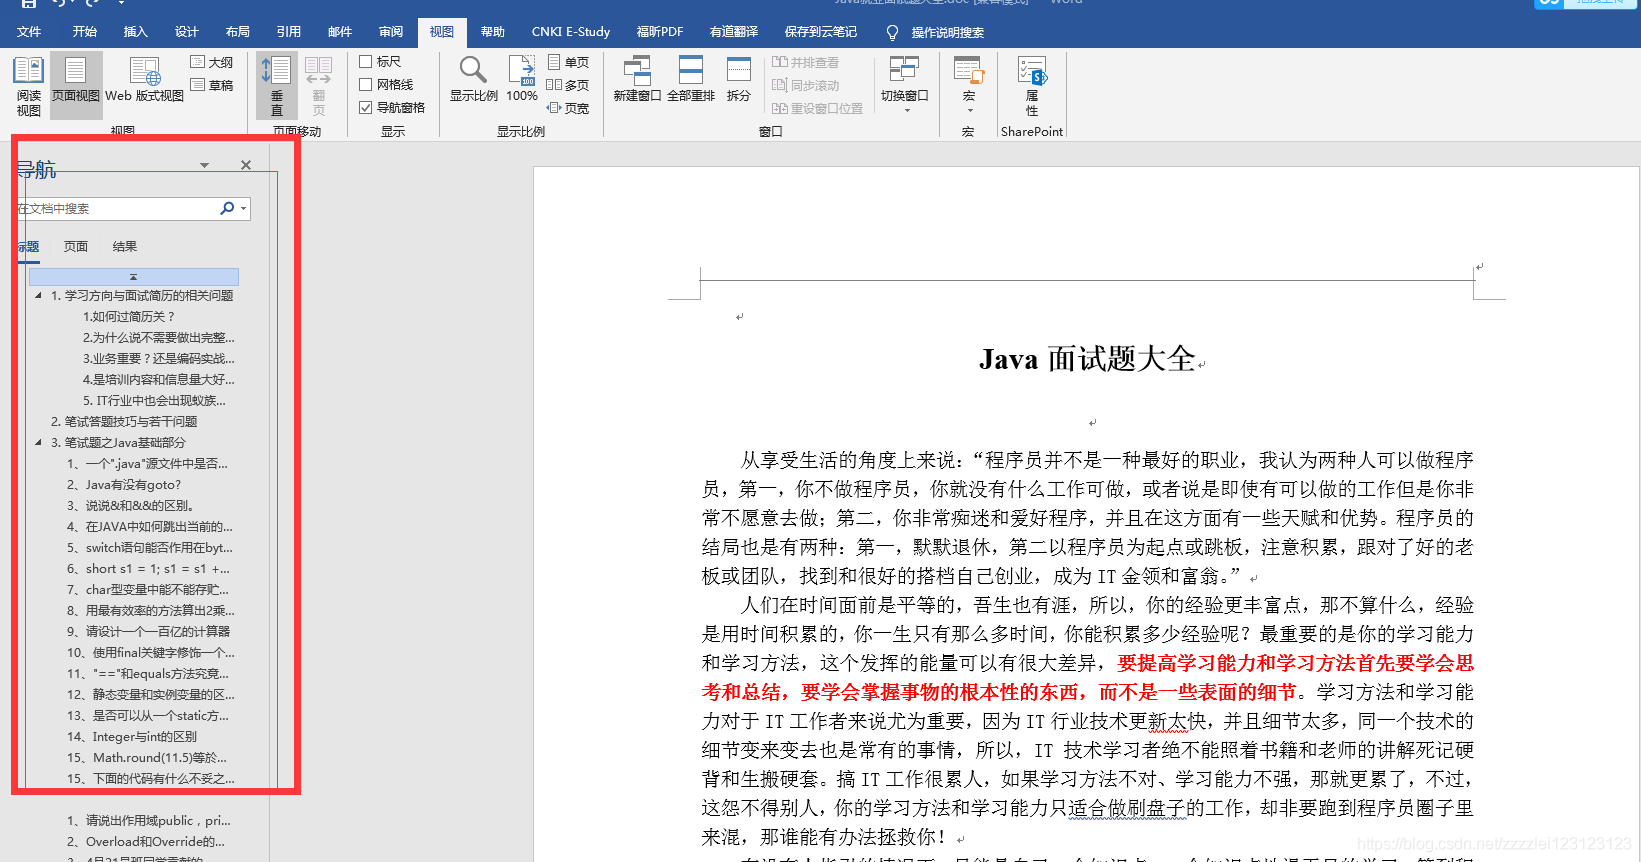1641x862 pixels.
Task: Open the References tab (引用)
Action: [x=289, y=32]
